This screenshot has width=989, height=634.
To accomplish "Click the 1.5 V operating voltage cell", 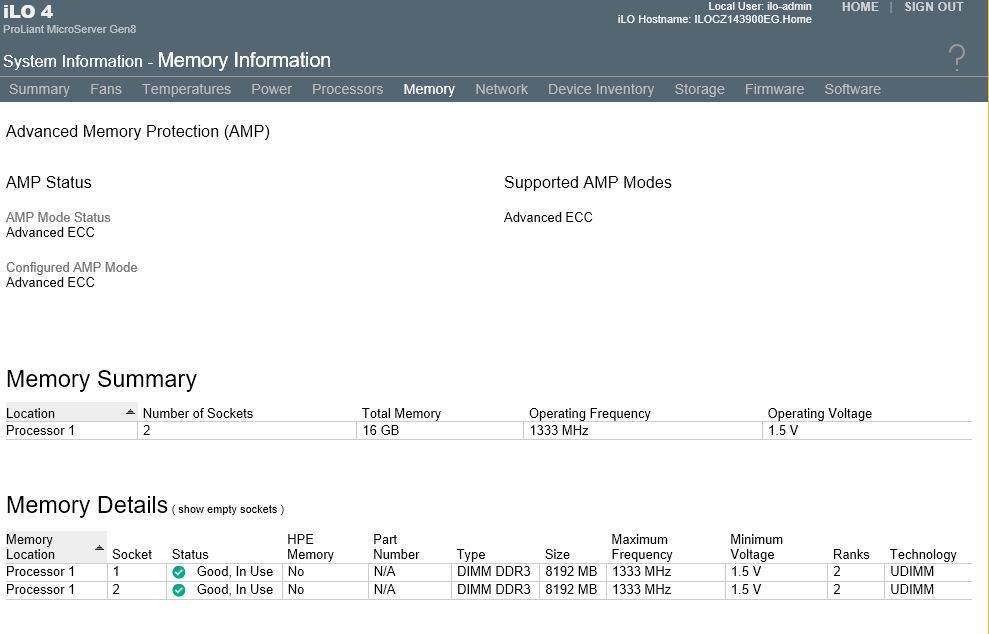I will pyautogui.click(x=783, y=431).
